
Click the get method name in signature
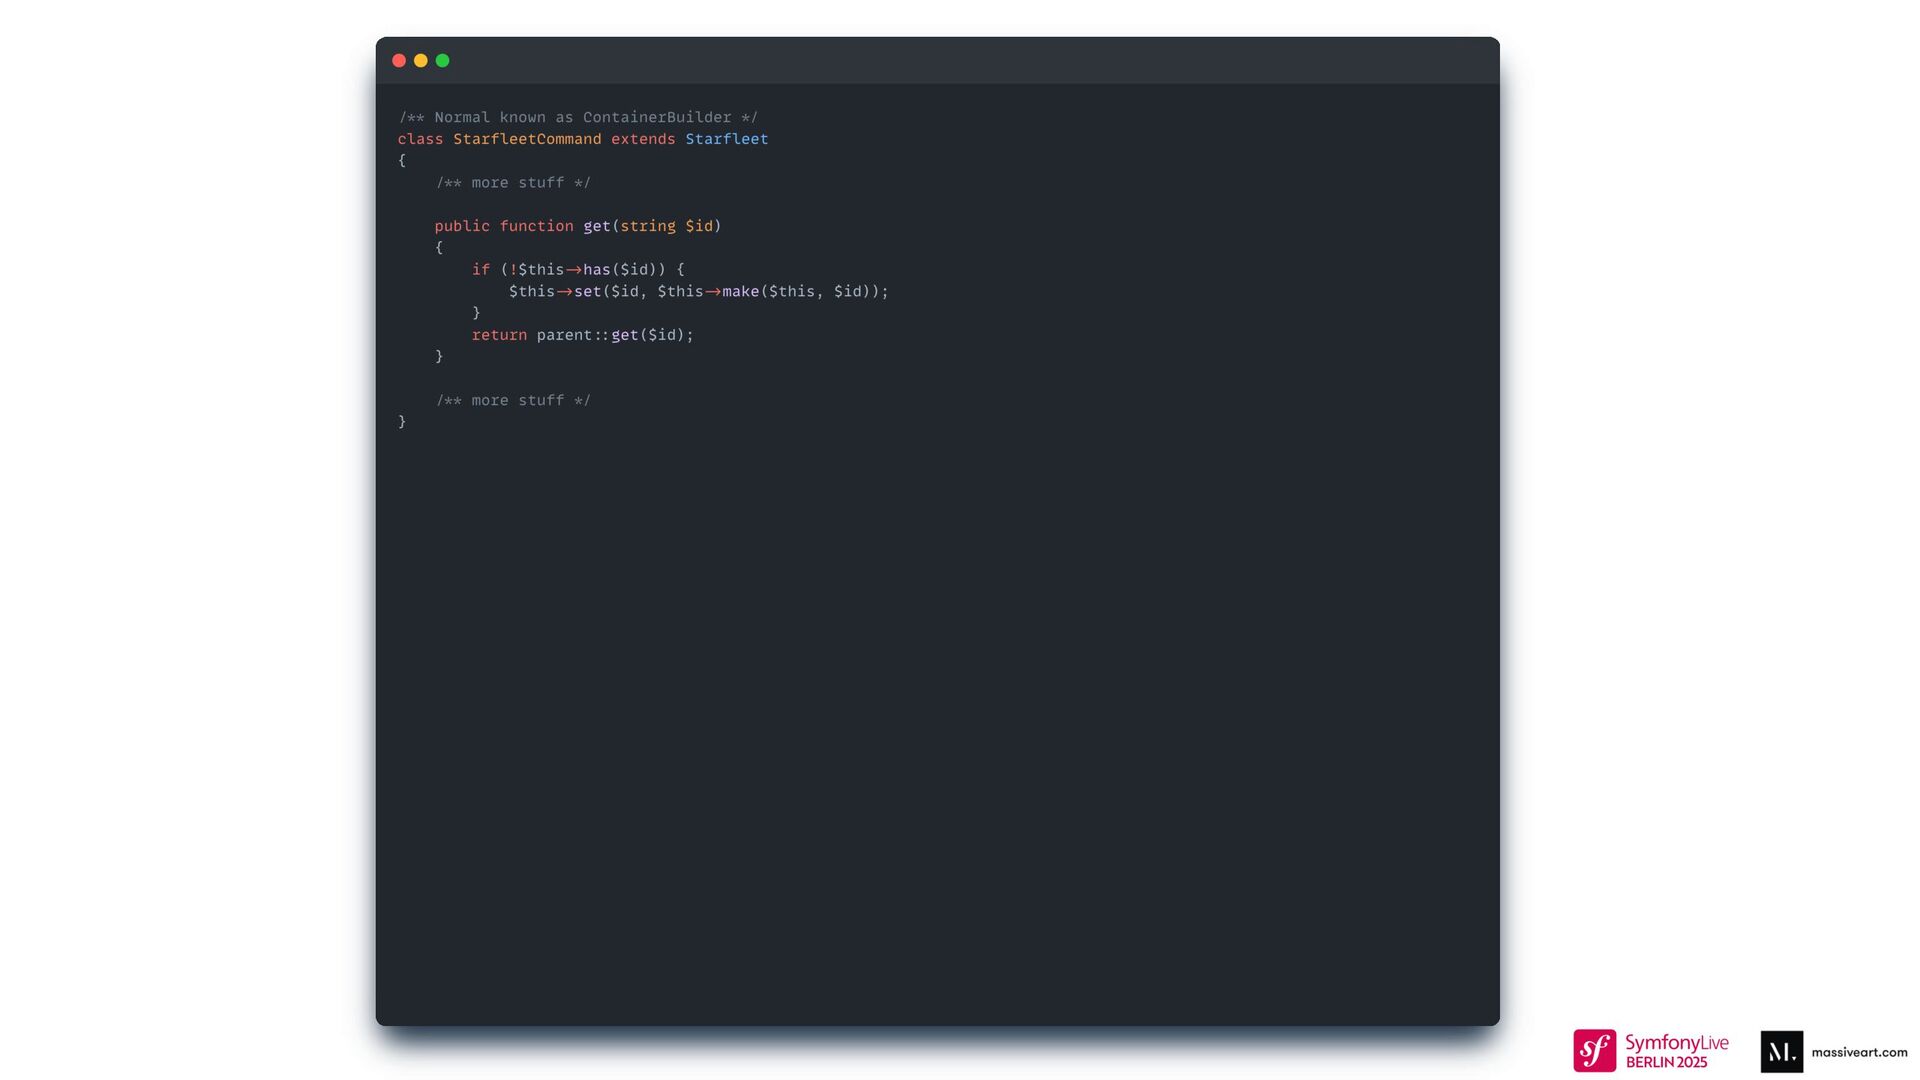597,226
